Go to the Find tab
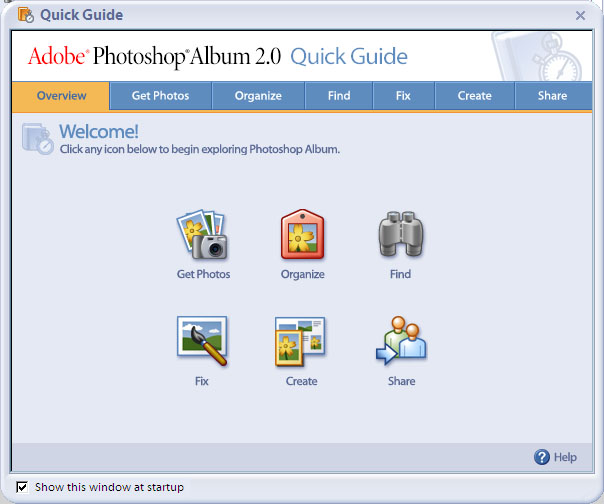Image resolution: width=604 pixels, height=504 pixels. click(x=337, y=96)
